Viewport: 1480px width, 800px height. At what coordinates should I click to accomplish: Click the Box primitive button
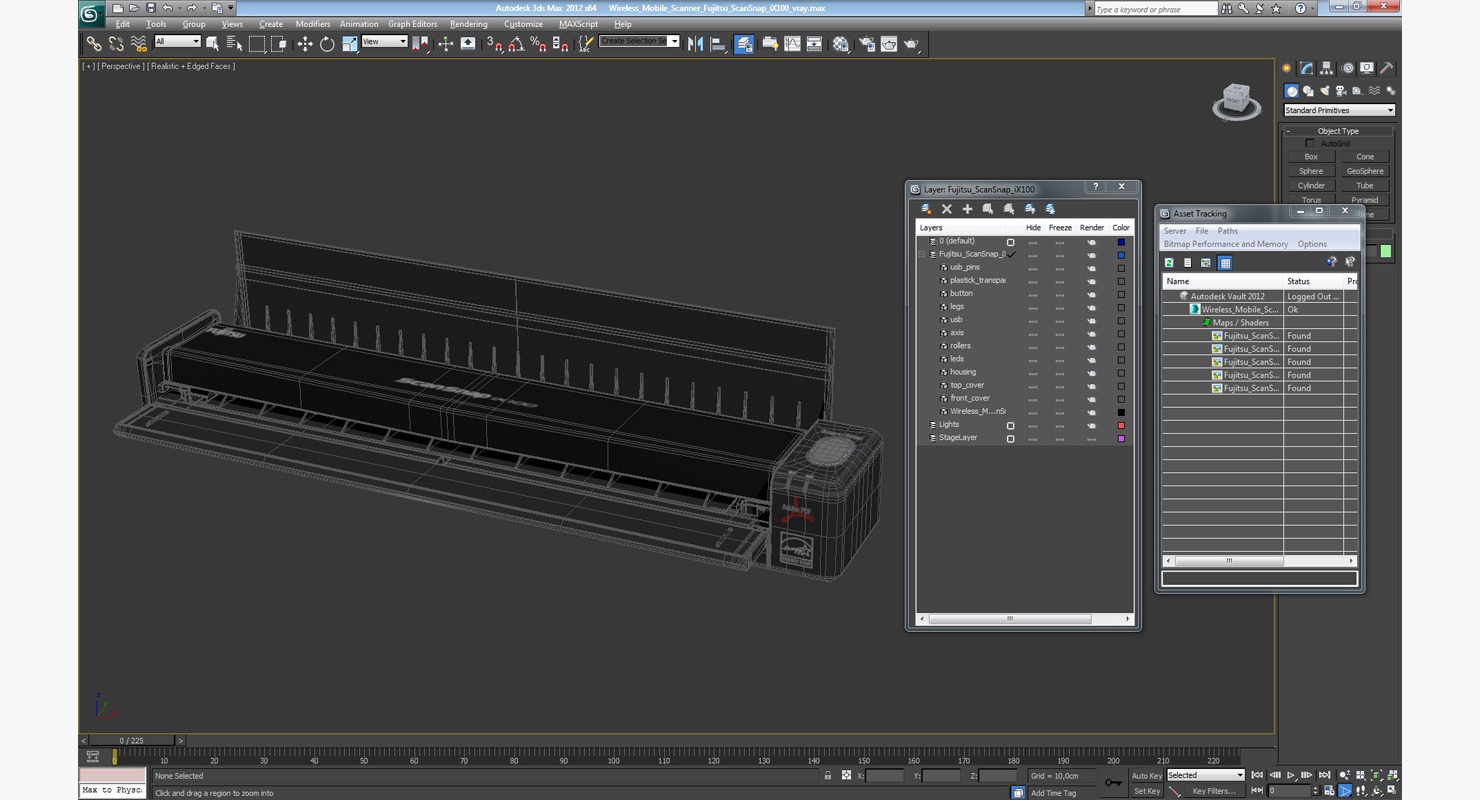coord(1311,157)
